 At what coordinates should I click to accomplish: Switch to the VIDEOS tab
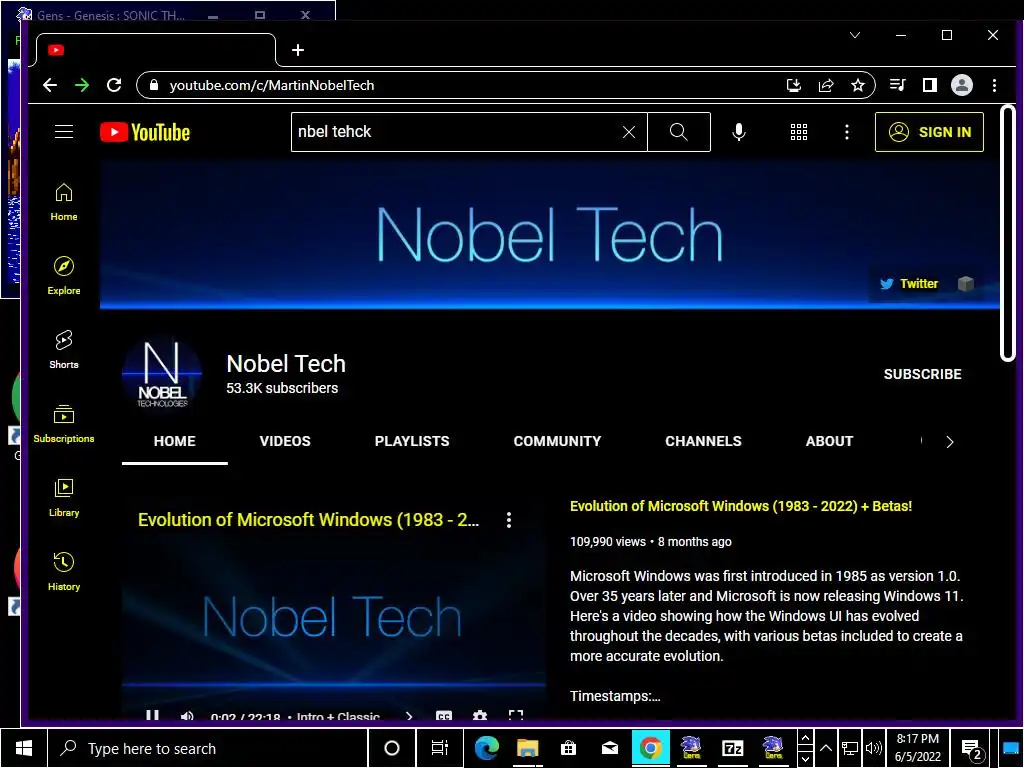[285, 441]
